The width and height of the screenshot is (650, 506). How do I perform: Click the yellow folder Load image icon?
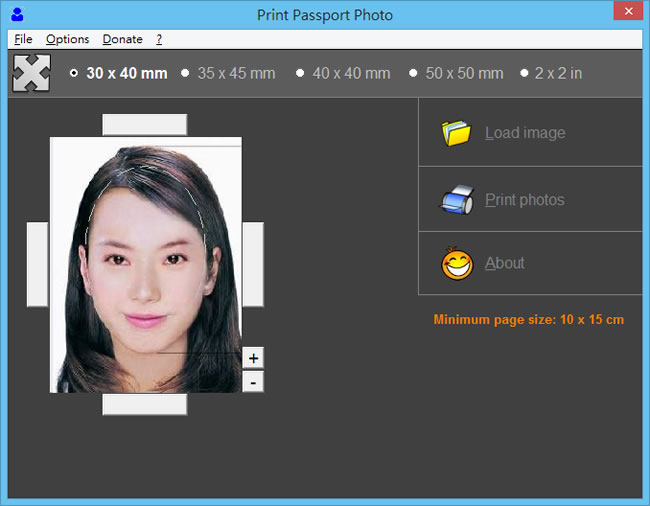(457, 133)
